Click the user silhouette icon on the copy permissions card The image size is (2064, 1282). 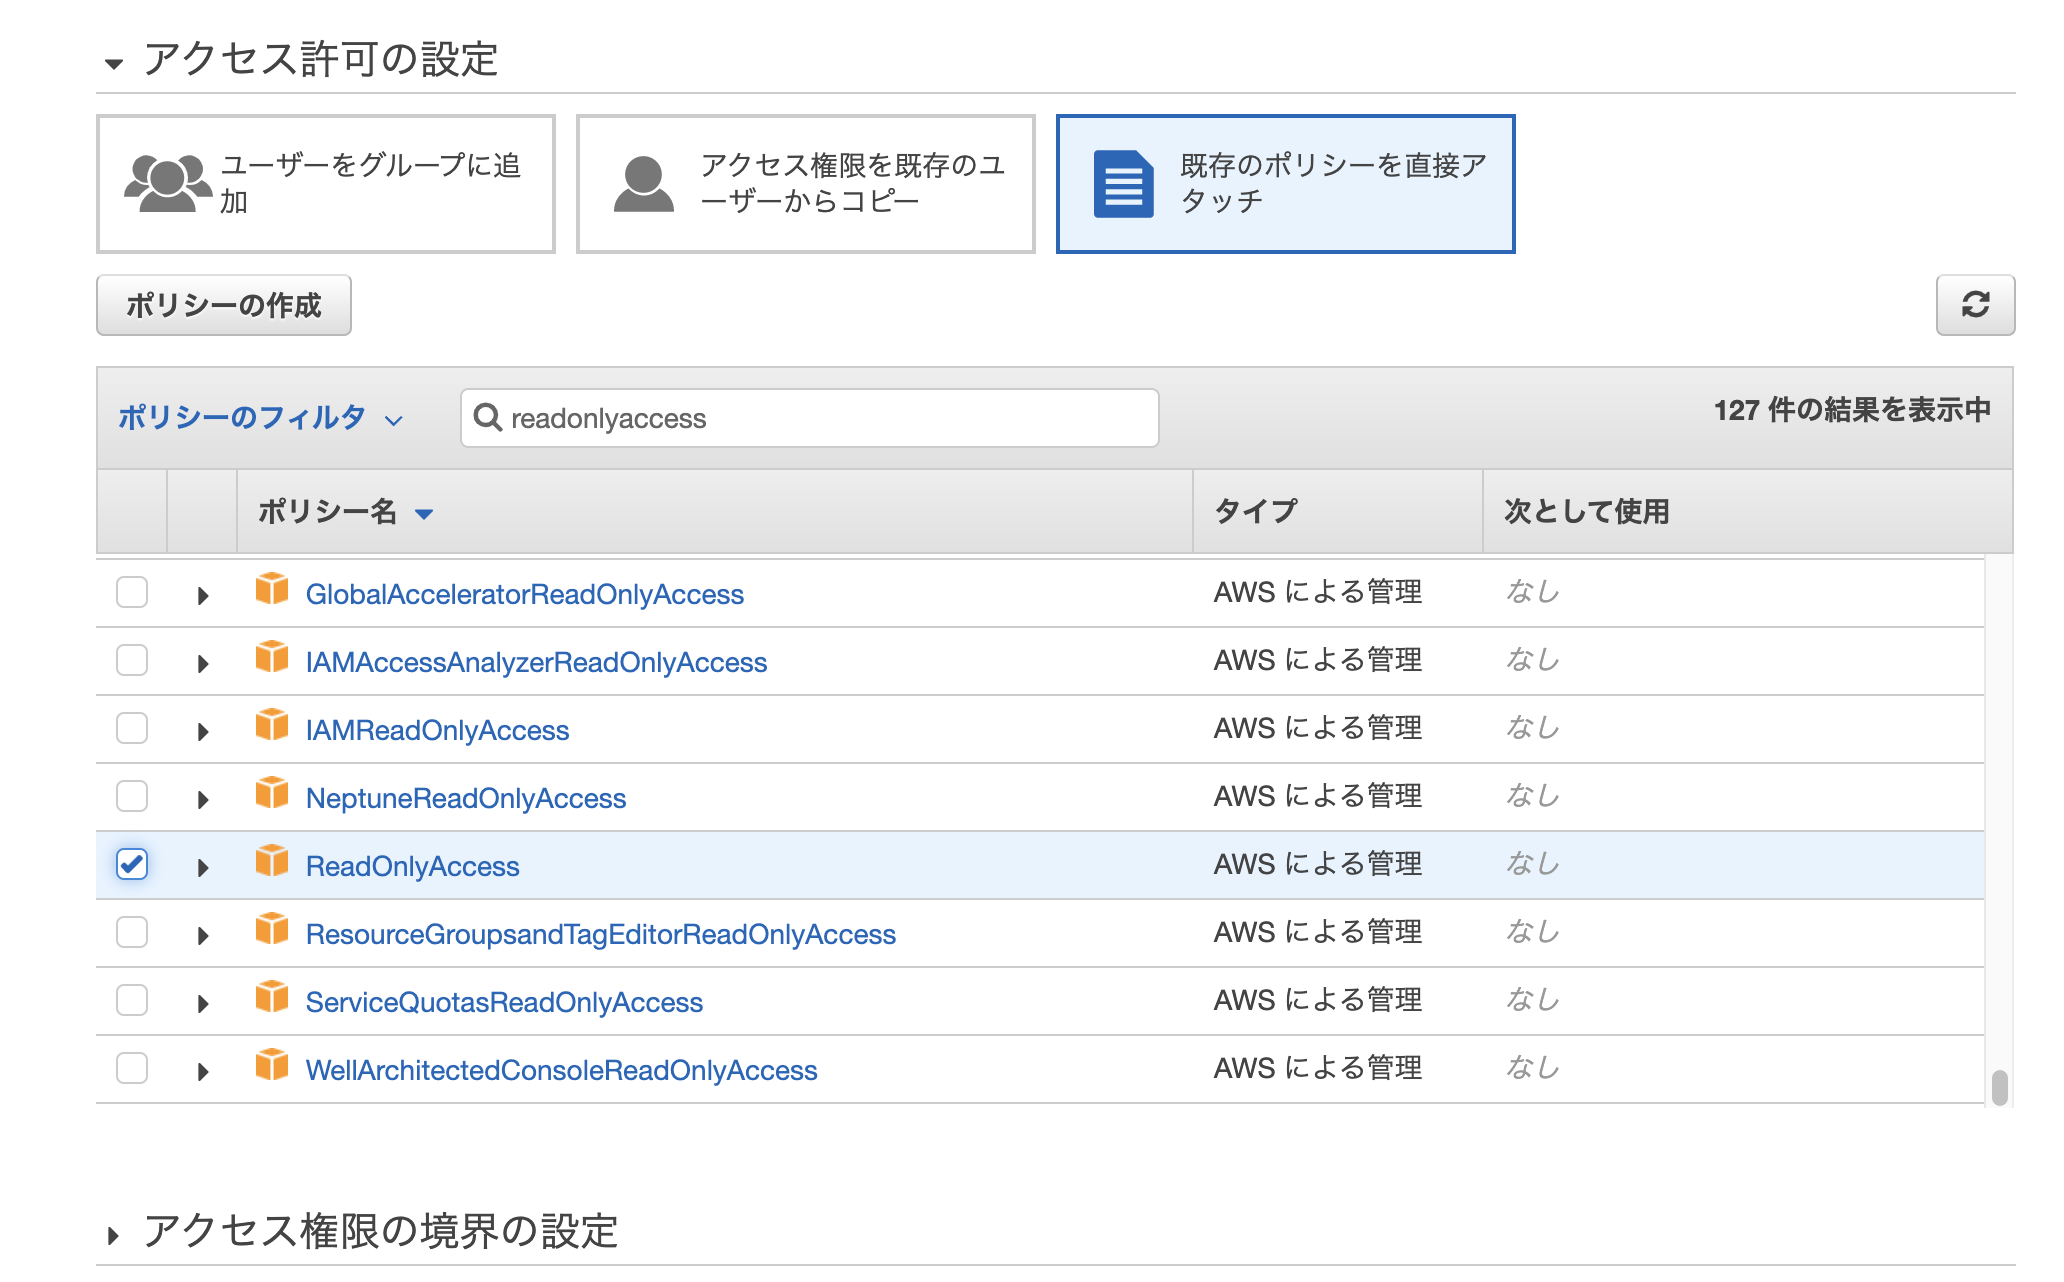pos(643,182)
